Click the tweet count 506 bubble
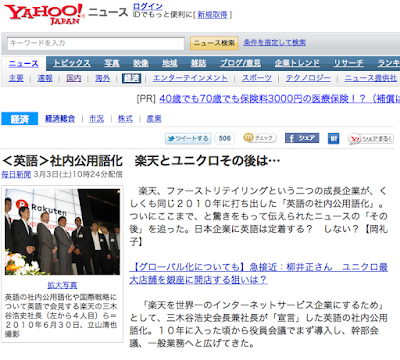 225,138
